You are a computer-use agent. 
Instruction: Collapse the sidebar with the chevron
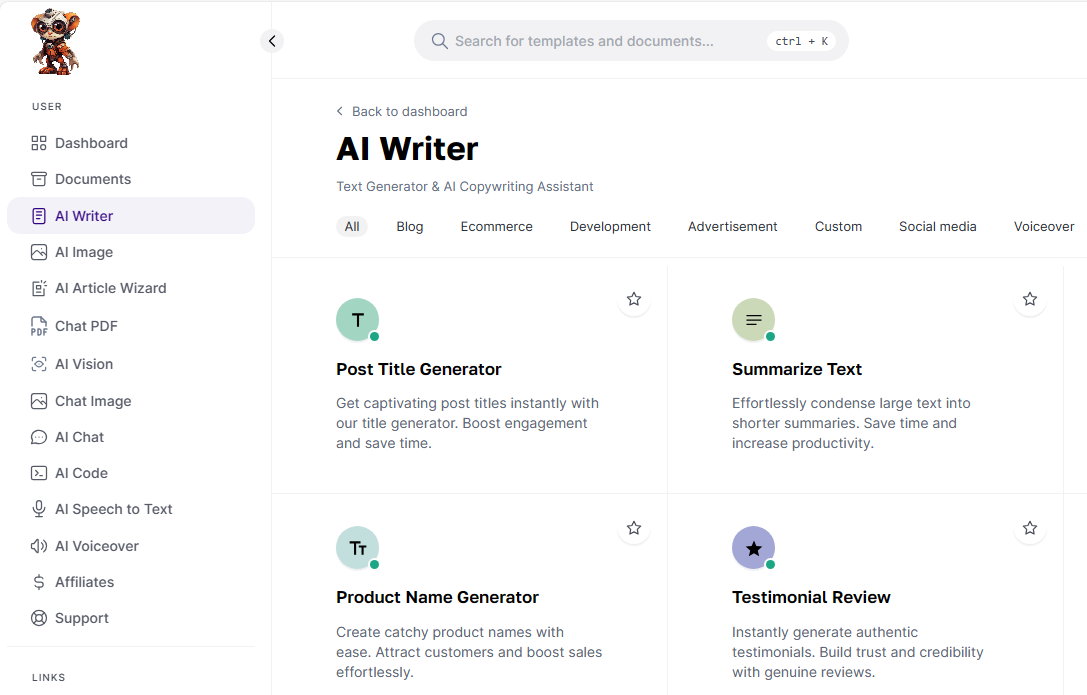click(x=271, y=40)
